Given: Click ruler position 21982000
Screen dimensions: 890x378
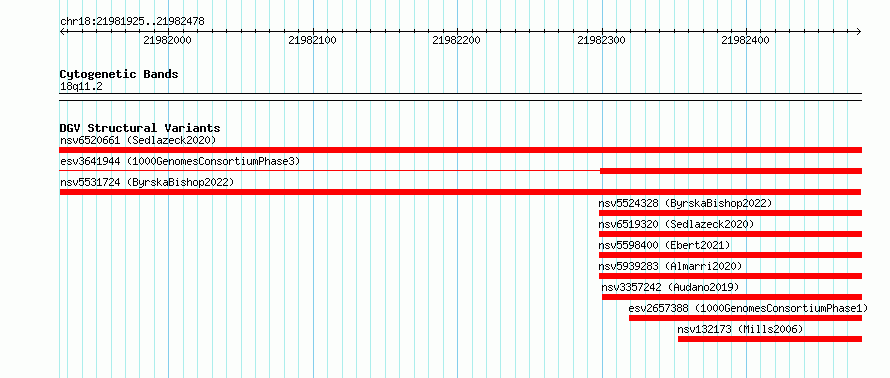Looking at the screenshot, I should tap(167, 40).
